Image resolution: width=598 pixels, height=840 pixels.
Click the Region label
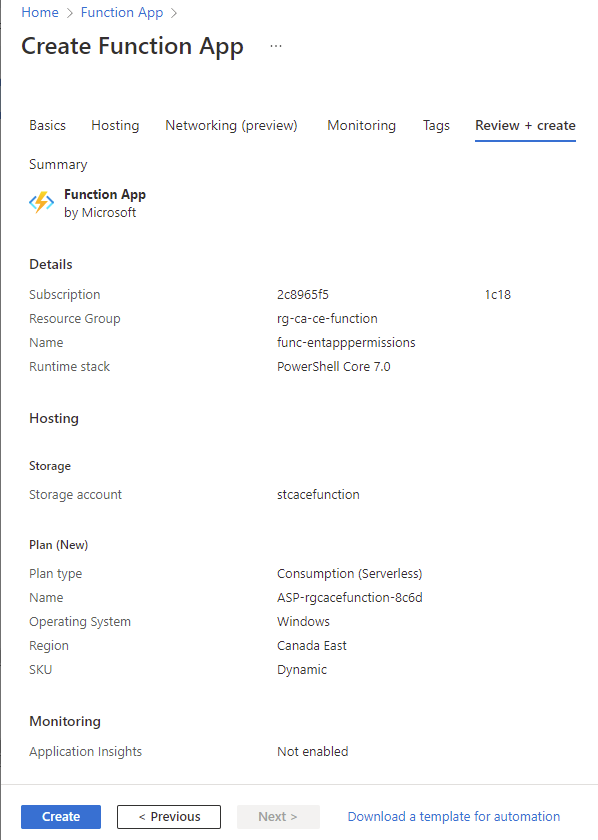tap(49, 646)
